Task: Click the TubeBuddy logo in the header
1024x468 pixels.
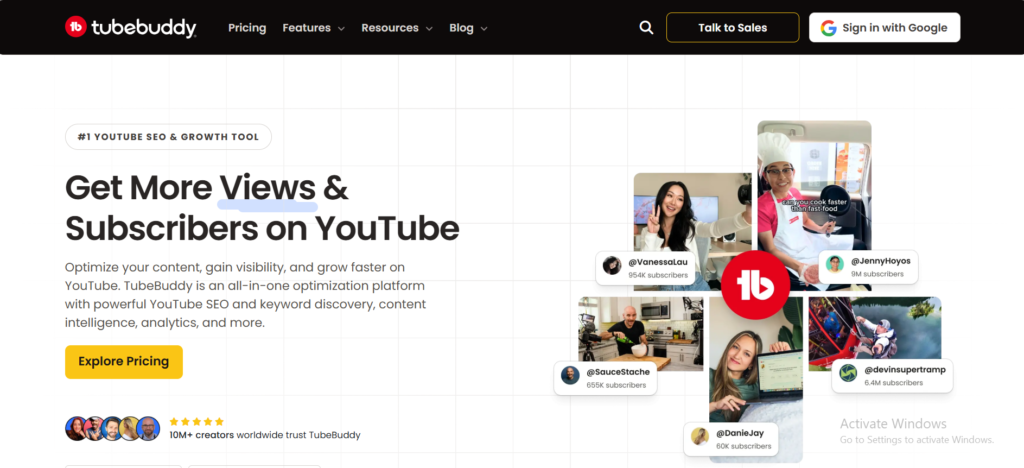Action: [131, 27]
